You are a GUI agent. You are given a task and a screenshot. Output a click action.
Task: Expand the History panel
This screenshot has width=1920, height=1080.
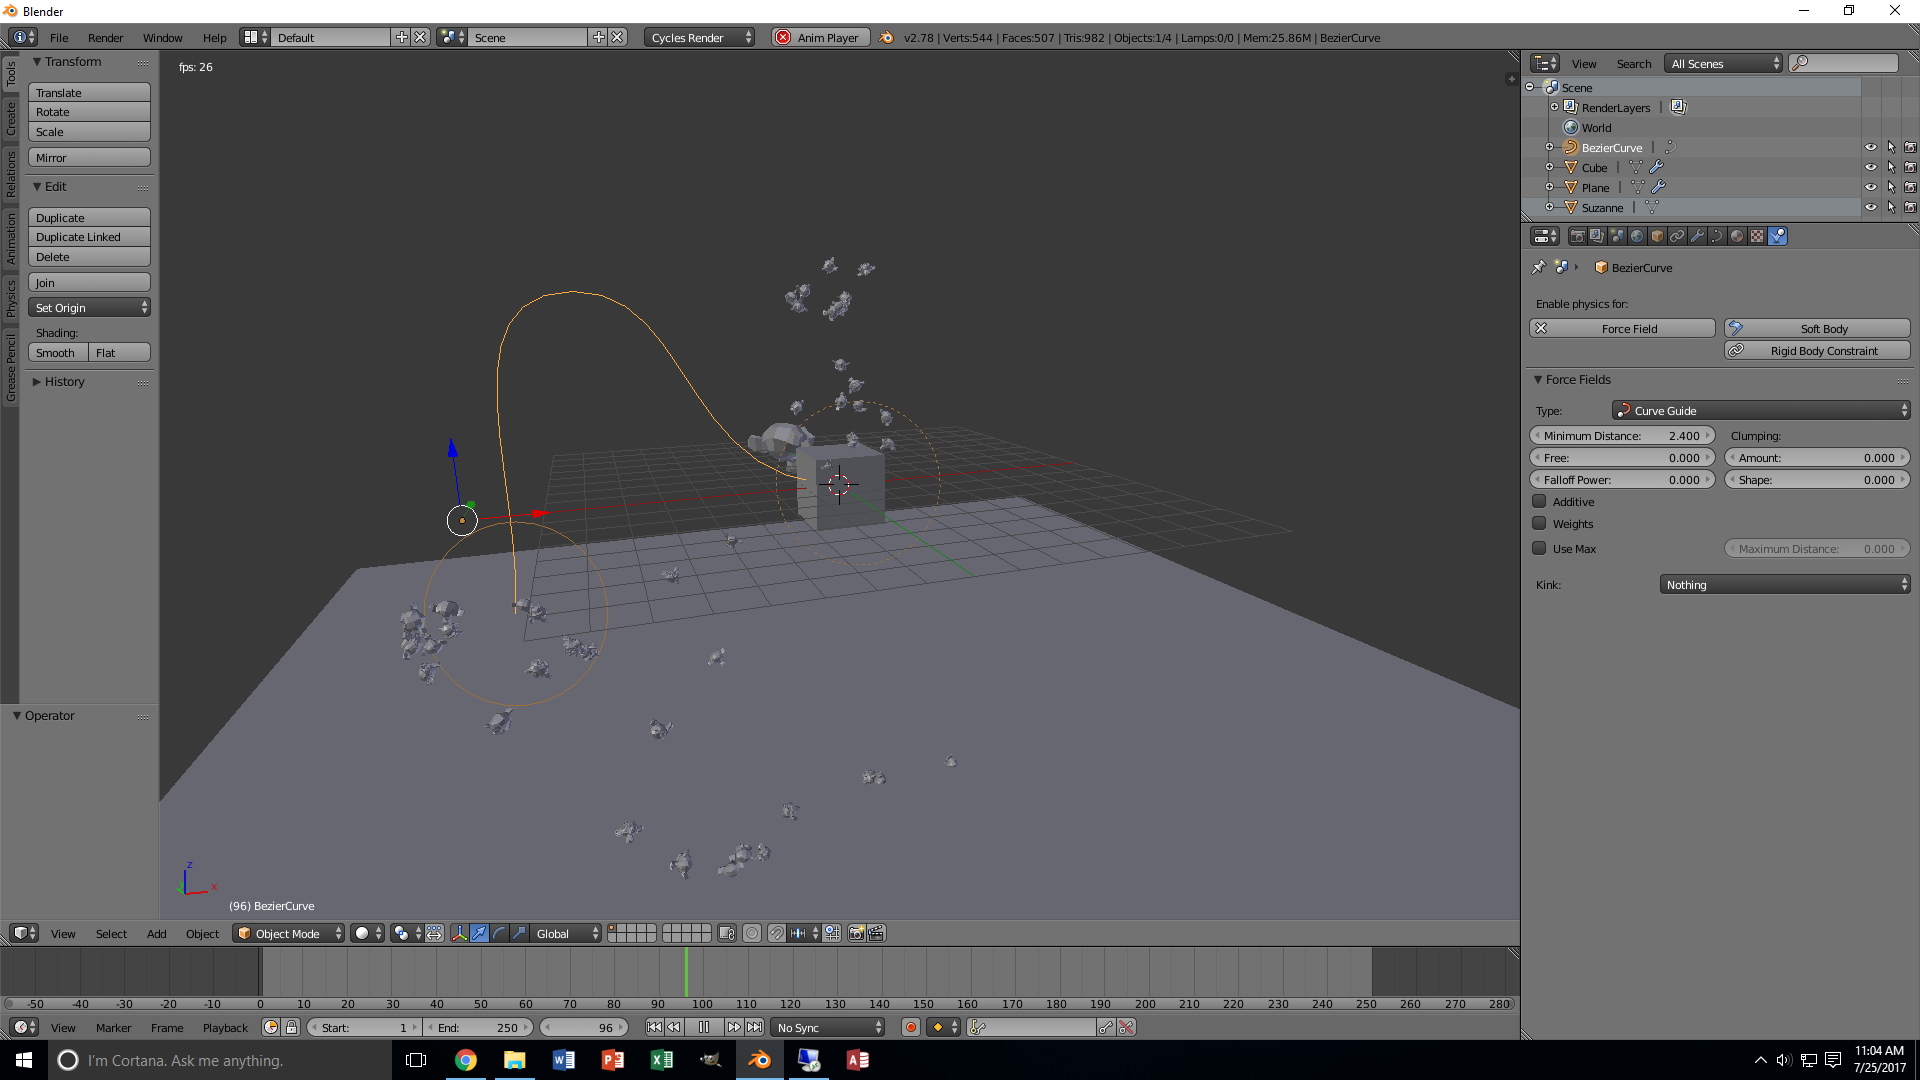click(x=64, y=382)
